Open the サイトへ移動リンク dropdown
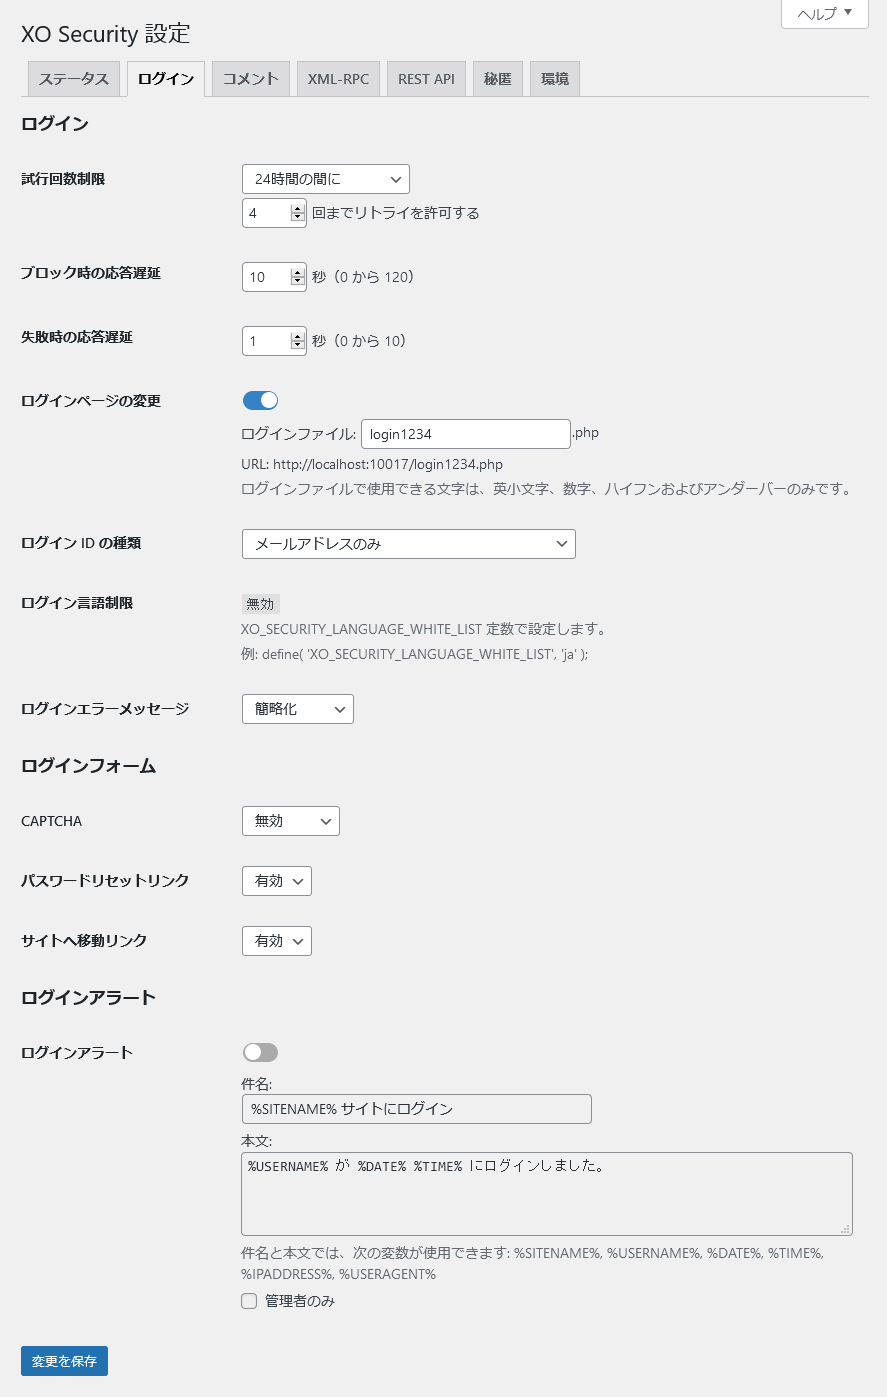887x1397 pixels. 276,940
